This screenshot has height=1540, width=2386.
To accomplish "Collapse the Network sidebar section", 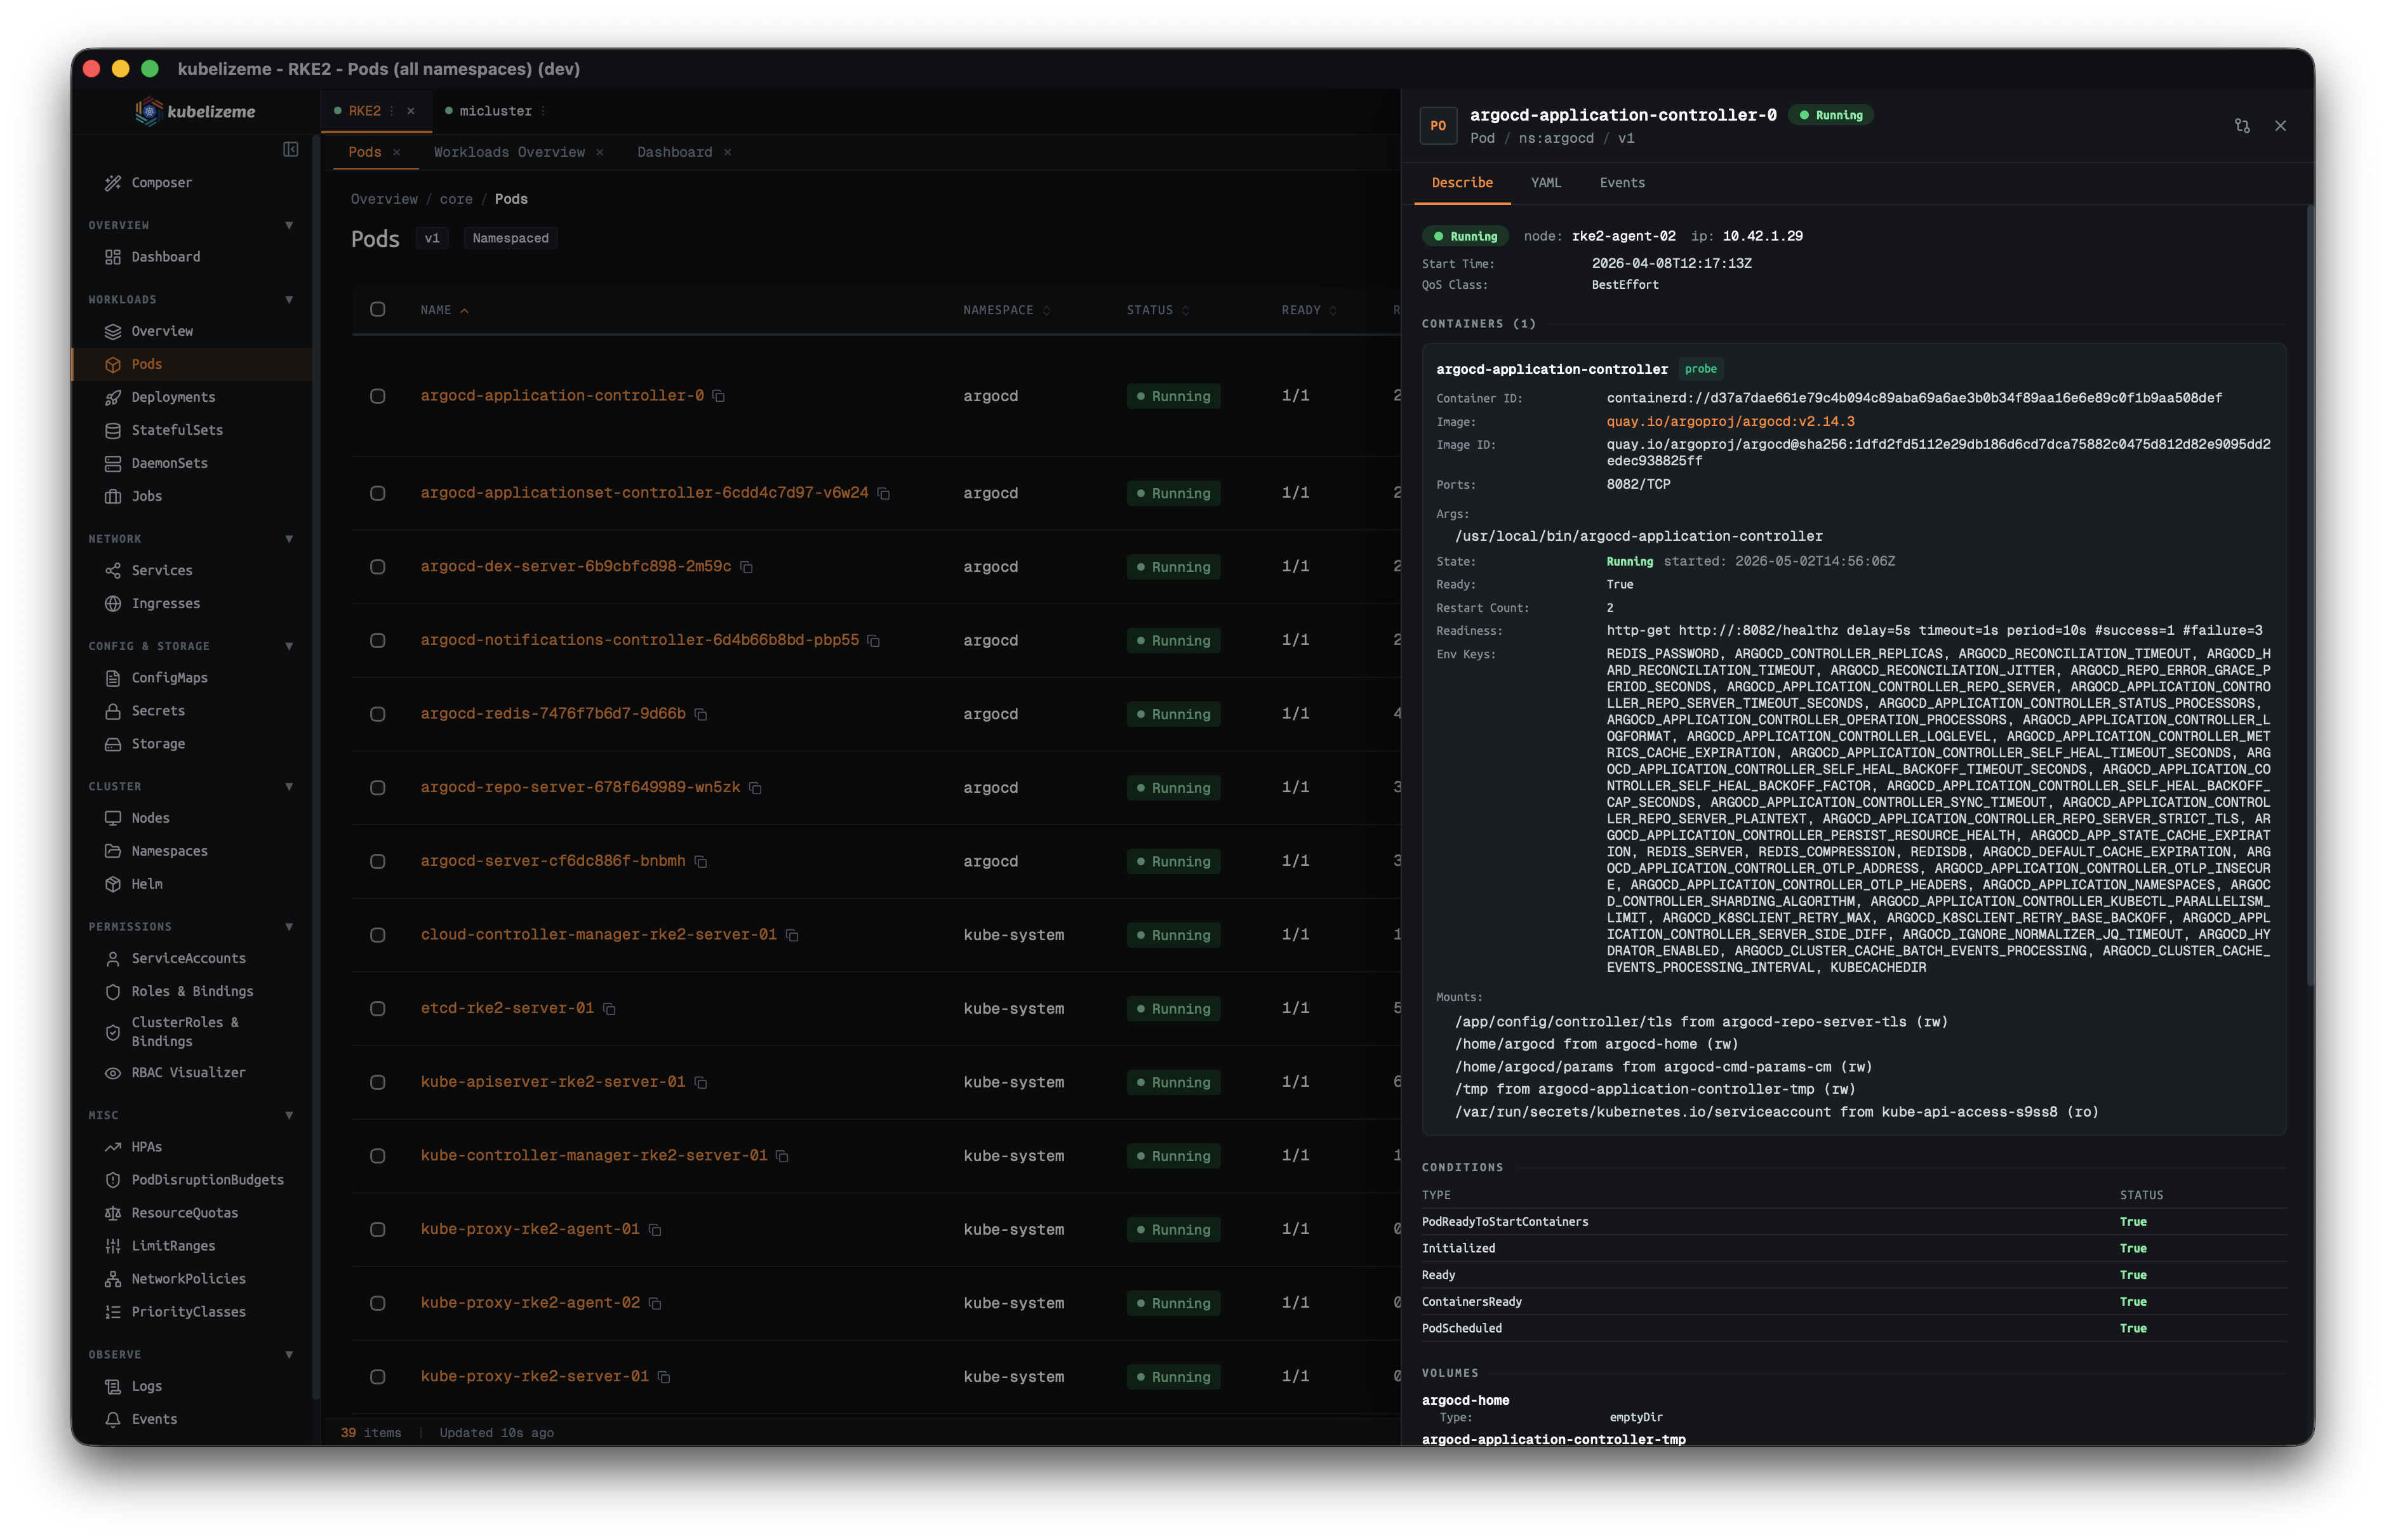I will click(289, 539).
